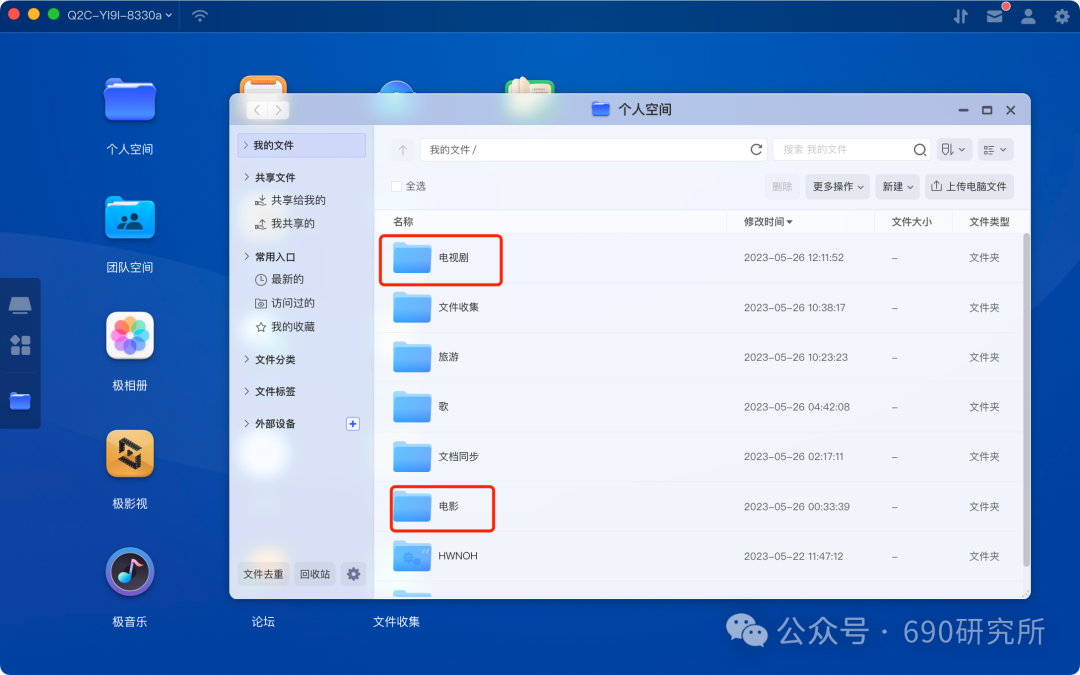Go up one directory level
Image resolution: width=1080 pixels, height=675 pixels.
pyautogui.click(x=403, y=149)
